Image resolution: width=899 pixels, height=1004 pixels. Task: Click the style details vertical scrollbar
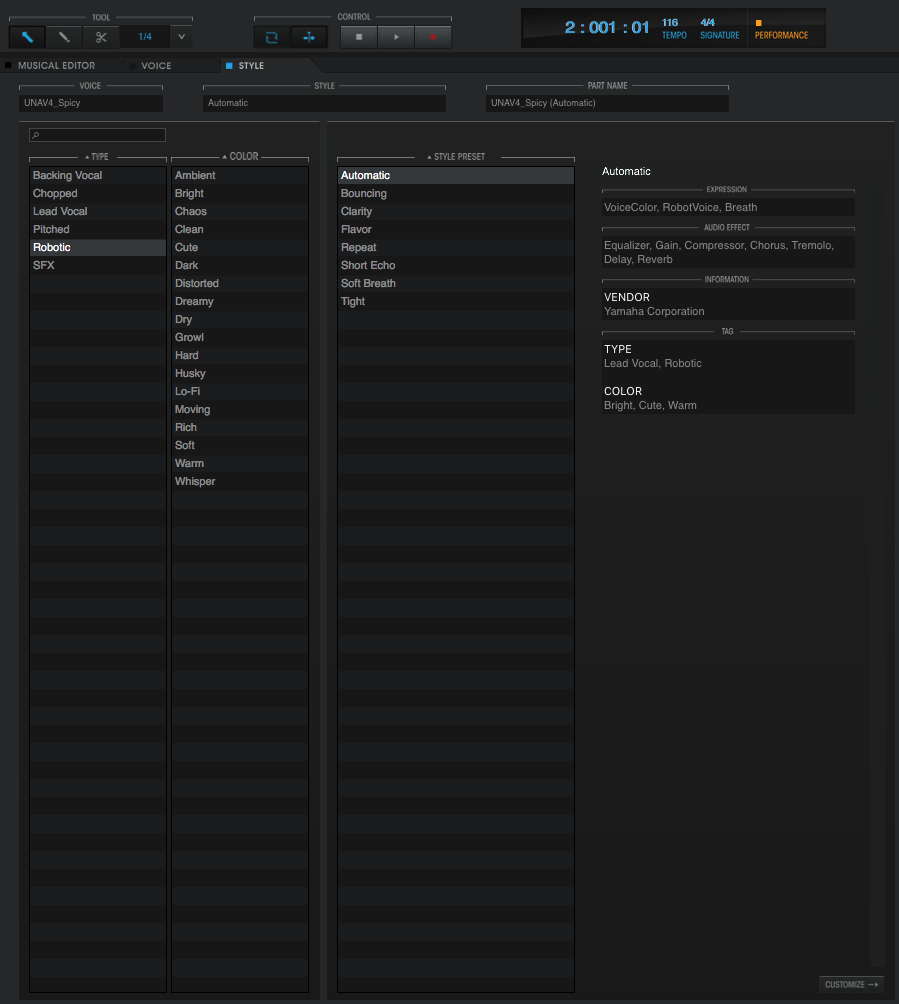click(877, 576)
